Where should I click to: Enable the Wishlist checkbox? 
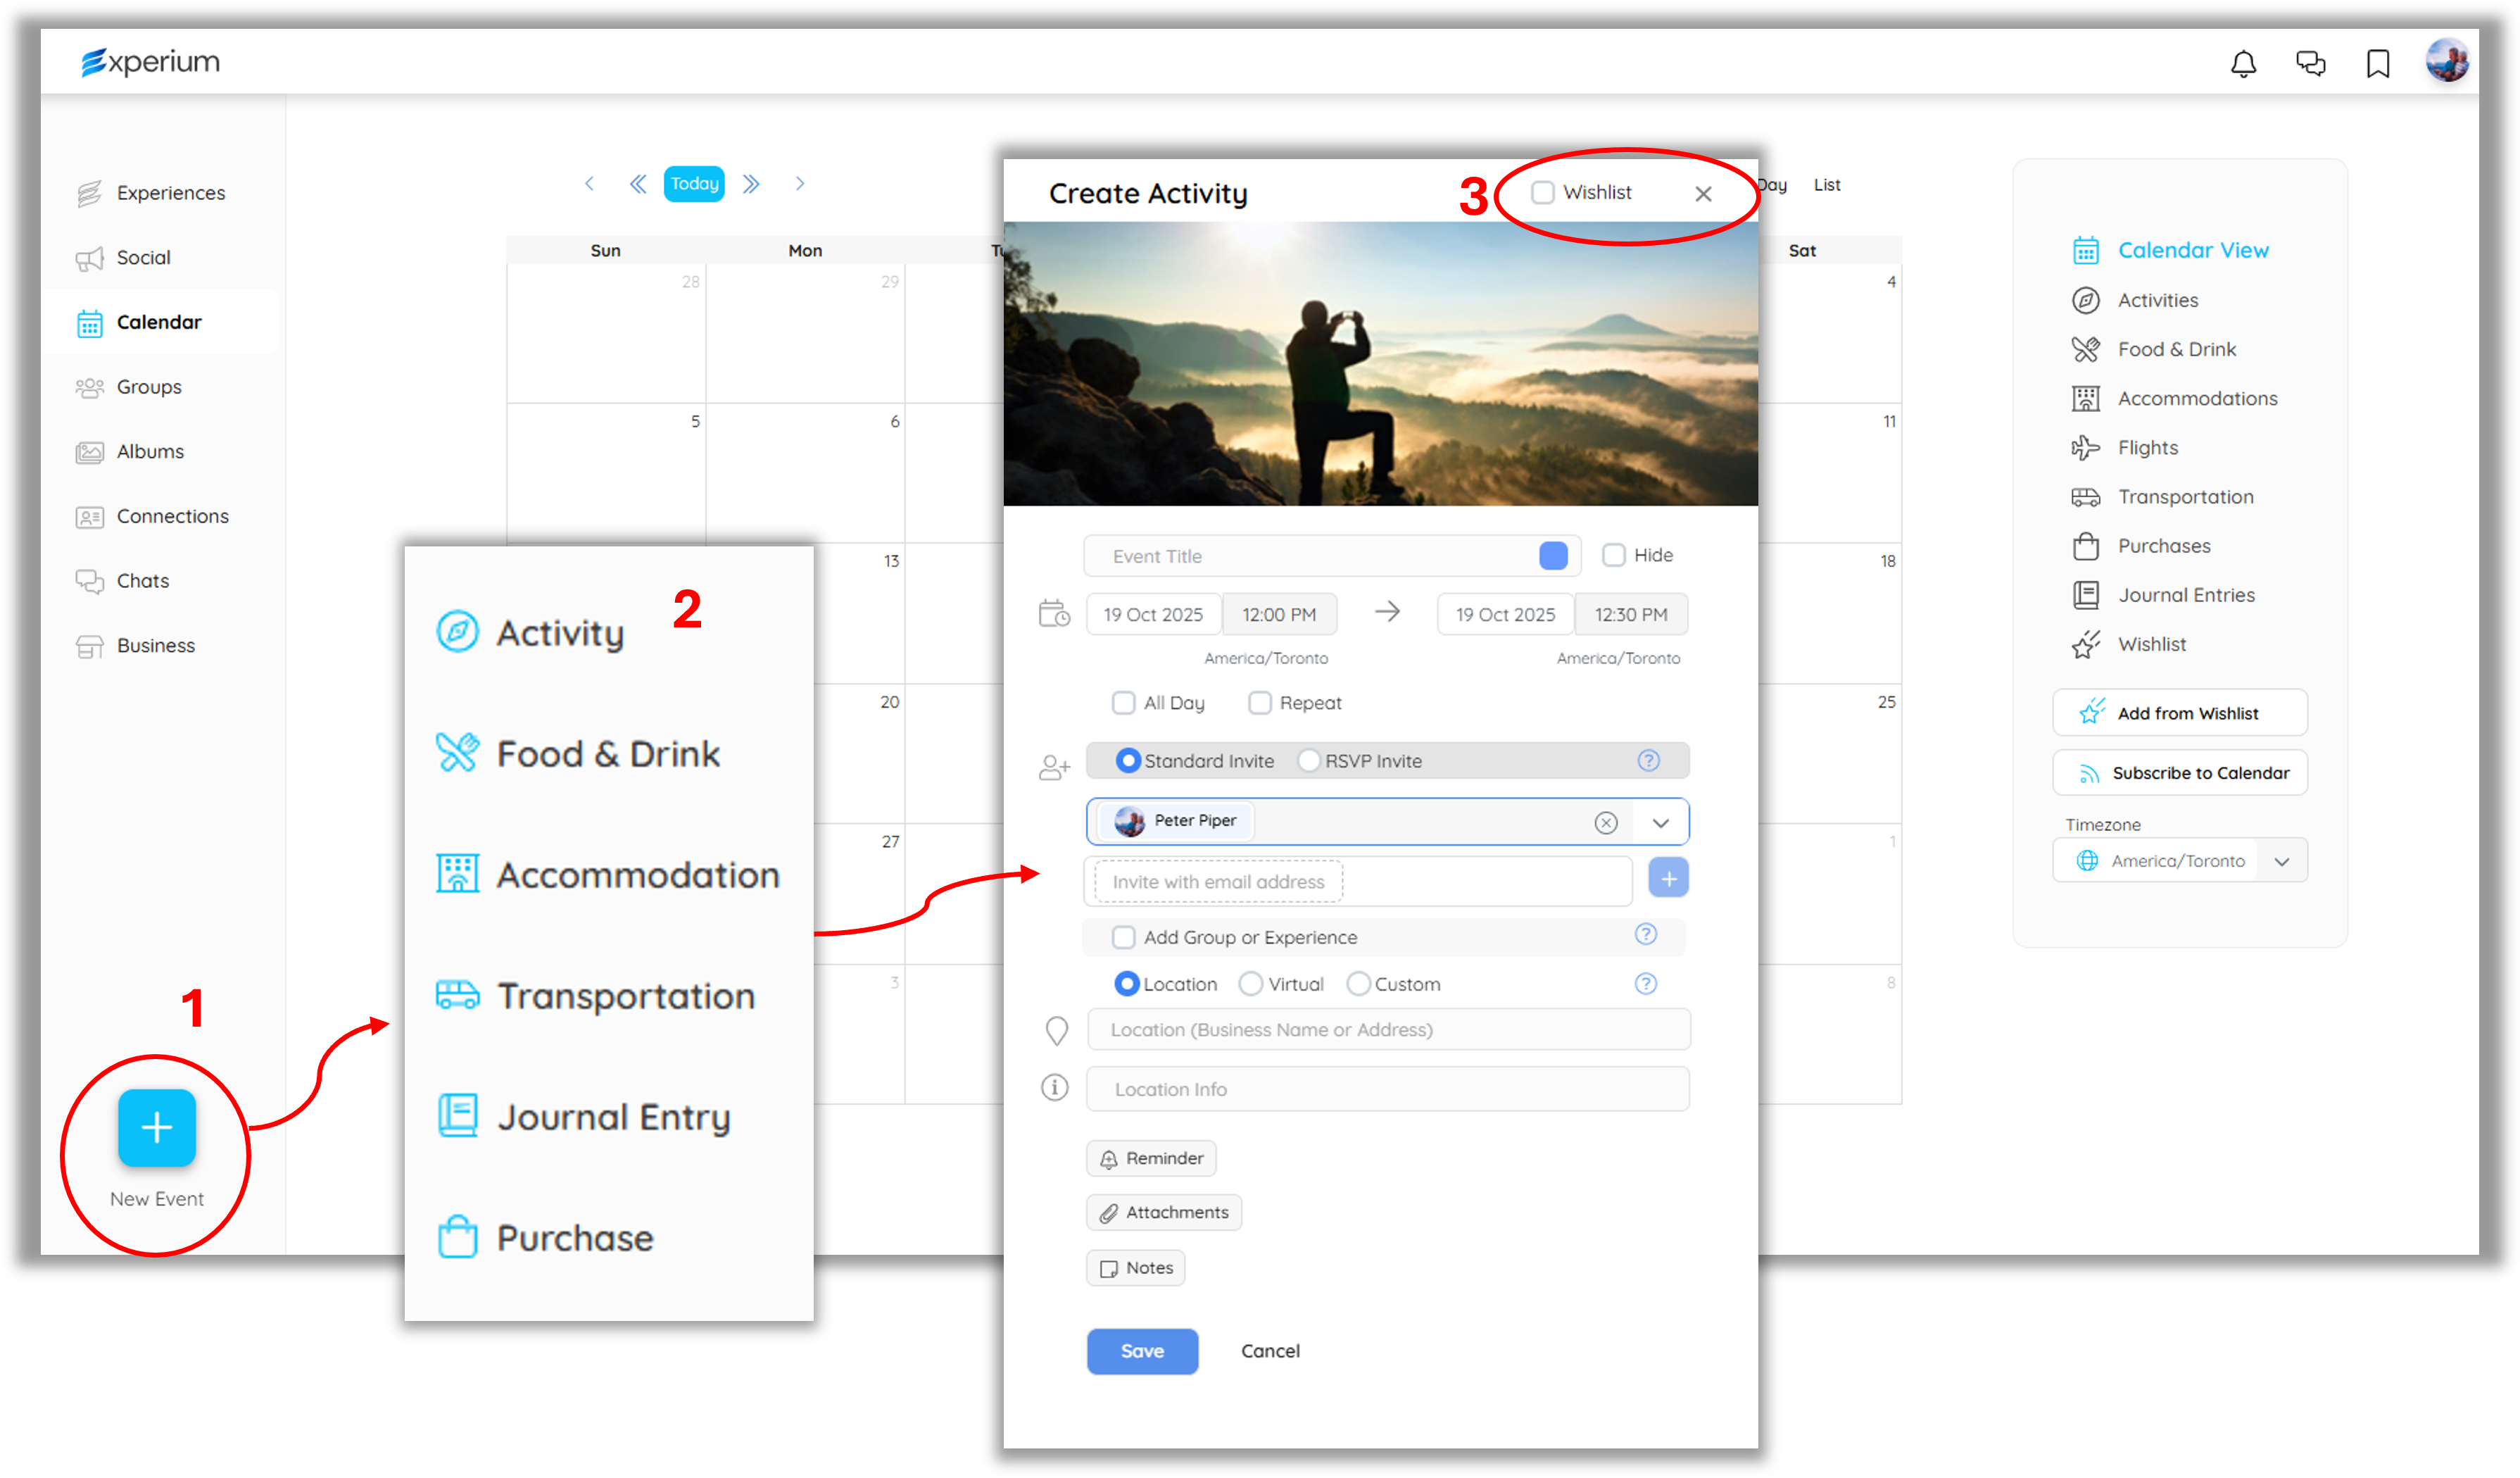tap(1543, 192)
